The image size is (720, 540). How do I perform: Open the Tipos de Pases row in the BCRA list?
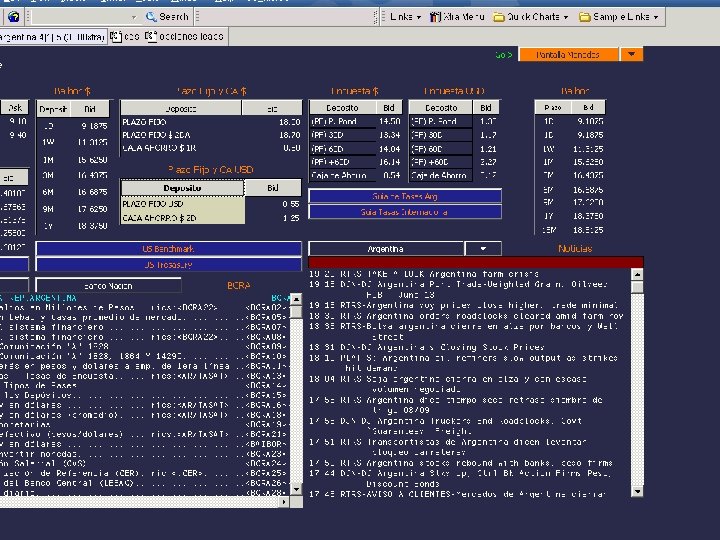coord(143,386)
